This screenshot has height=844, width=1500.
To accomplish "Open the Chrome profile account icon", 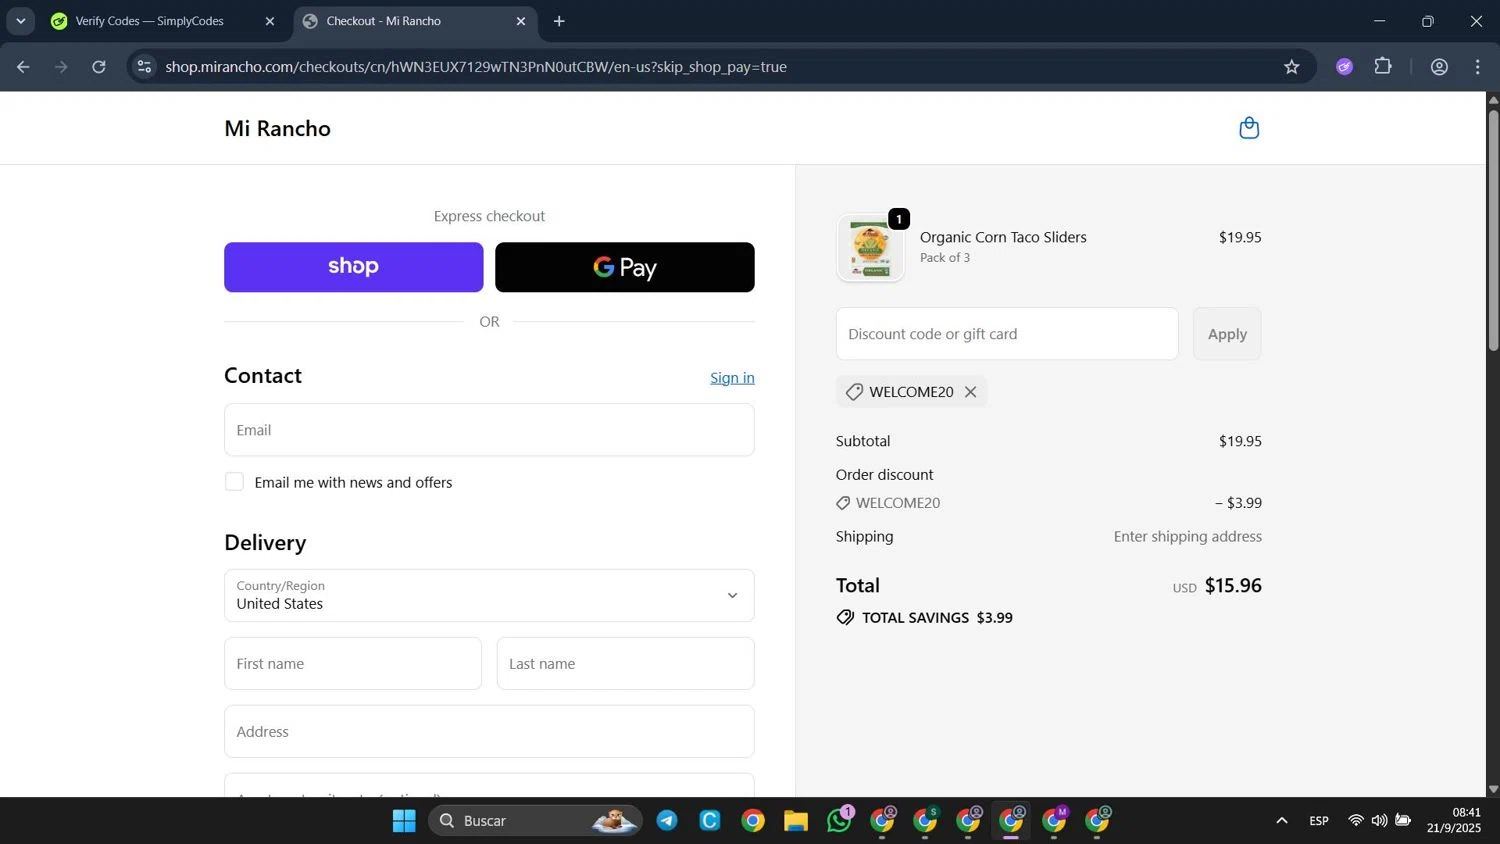I will pos(1439,67).
